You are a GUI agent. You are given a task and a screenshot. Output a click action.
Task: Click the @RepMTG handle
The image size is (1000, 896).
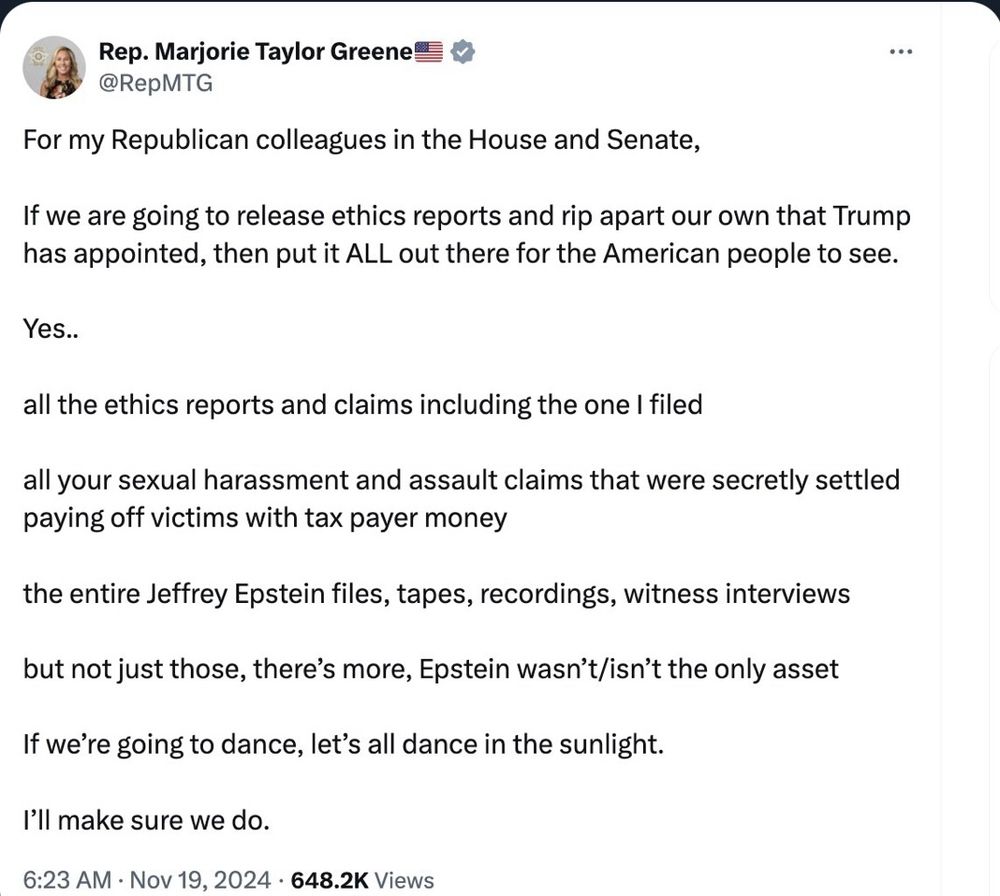(155, 84)
